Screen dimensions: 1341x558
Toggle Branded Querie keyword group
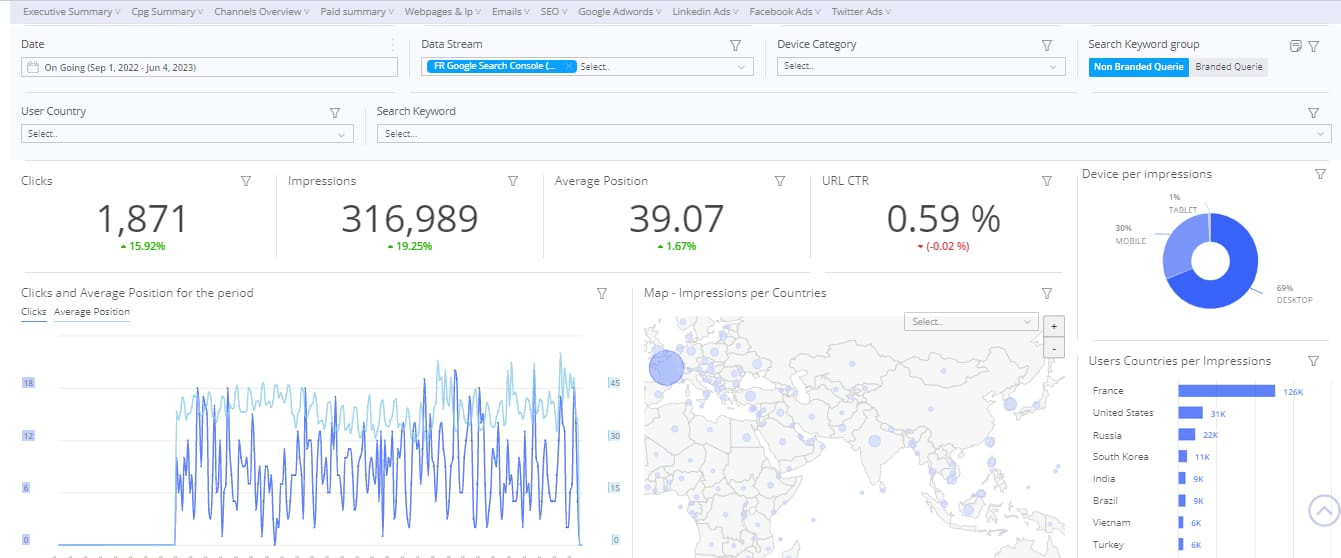[x=1229, y=67]
